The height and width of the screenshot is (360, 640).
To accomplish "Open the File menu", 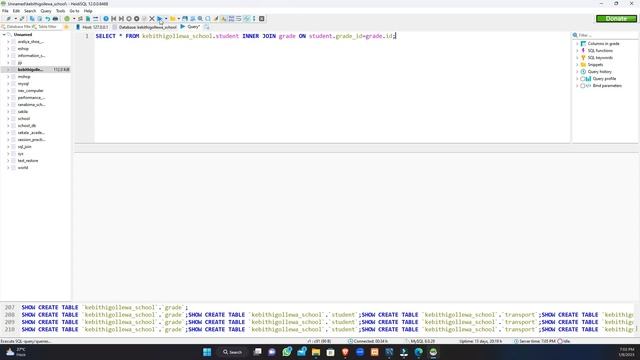I will coord(5,11).
